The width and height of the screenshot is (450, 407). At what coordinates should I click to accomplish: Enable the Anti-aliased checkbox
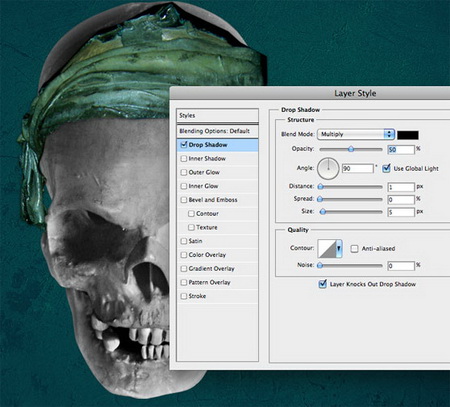click(x=354, y=249)
